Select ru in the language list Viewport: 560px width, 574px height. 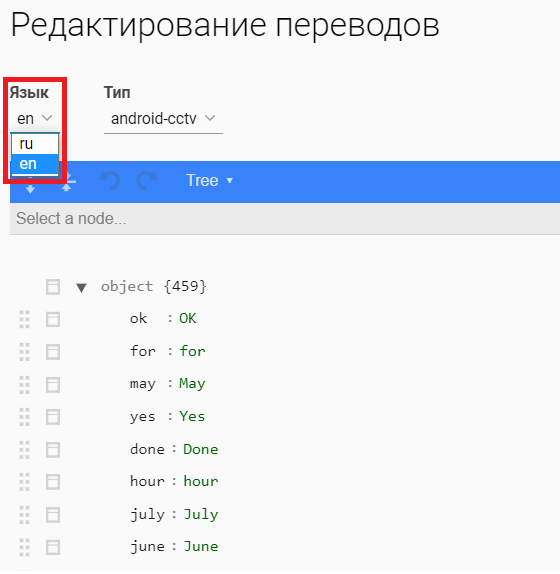[35, 144]
